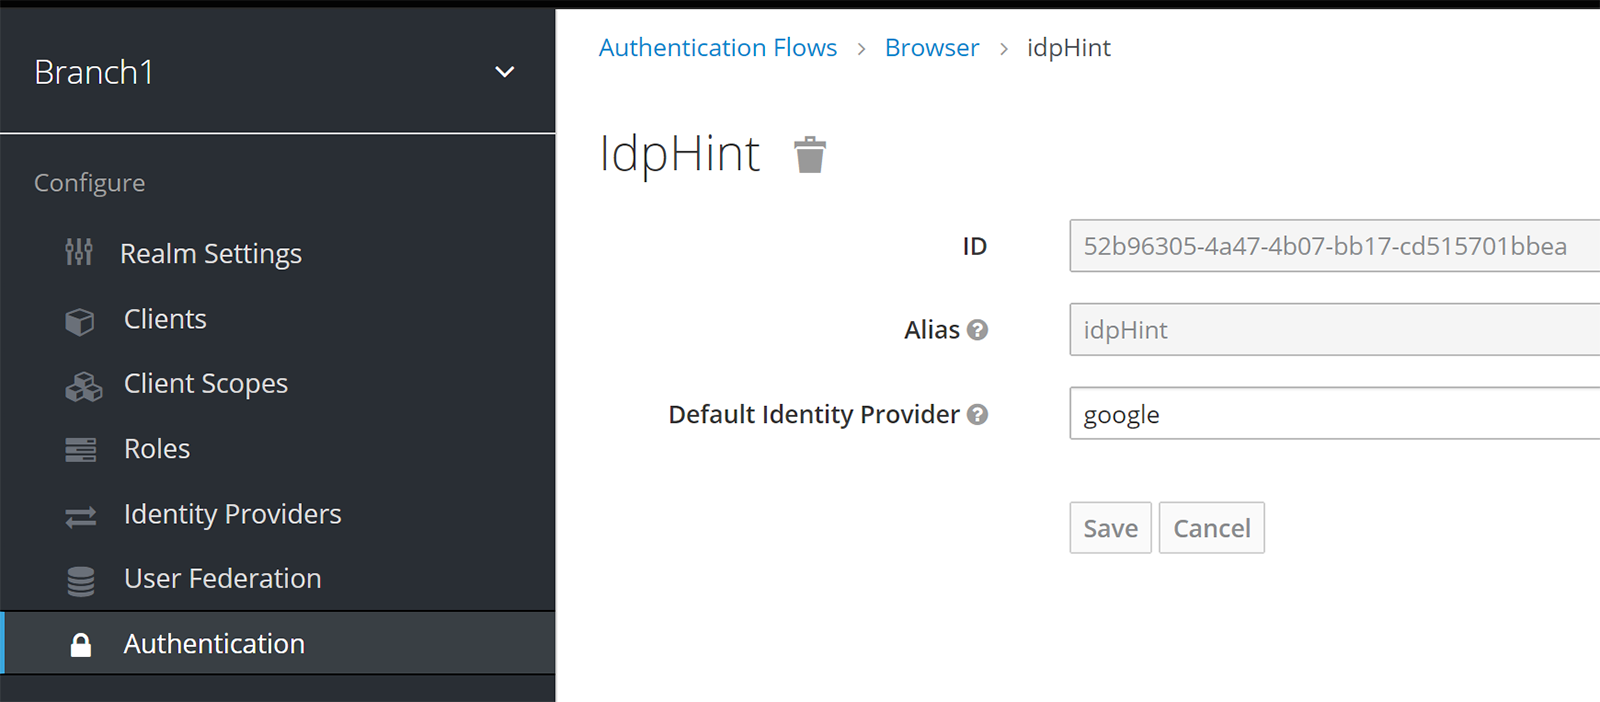This screenshot has height=702, width=1600.
Task: Follow the Authentication Flows breadcrumb link
Action: 717,48
